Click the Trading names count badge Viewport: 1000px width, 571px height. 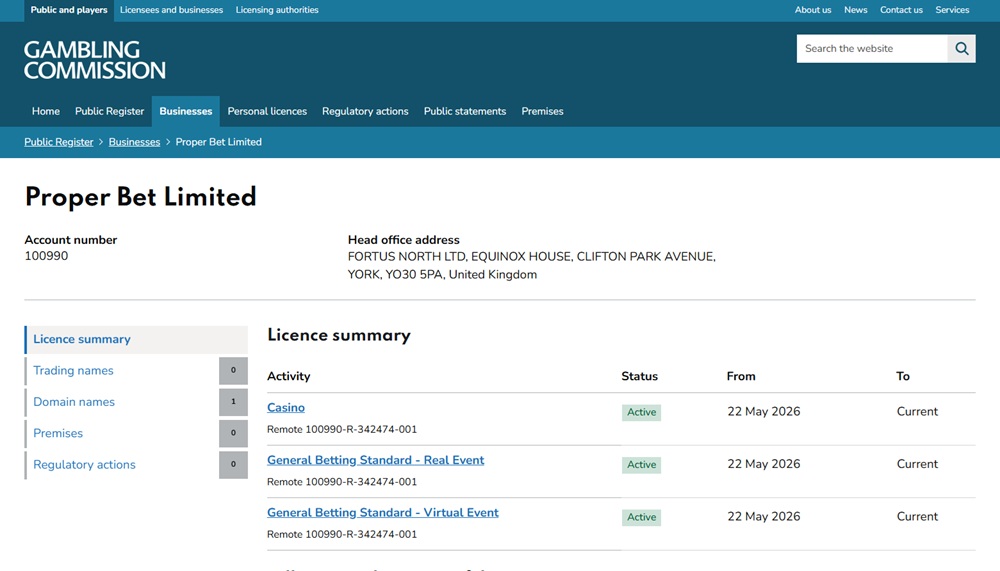[x=233, y=371]
